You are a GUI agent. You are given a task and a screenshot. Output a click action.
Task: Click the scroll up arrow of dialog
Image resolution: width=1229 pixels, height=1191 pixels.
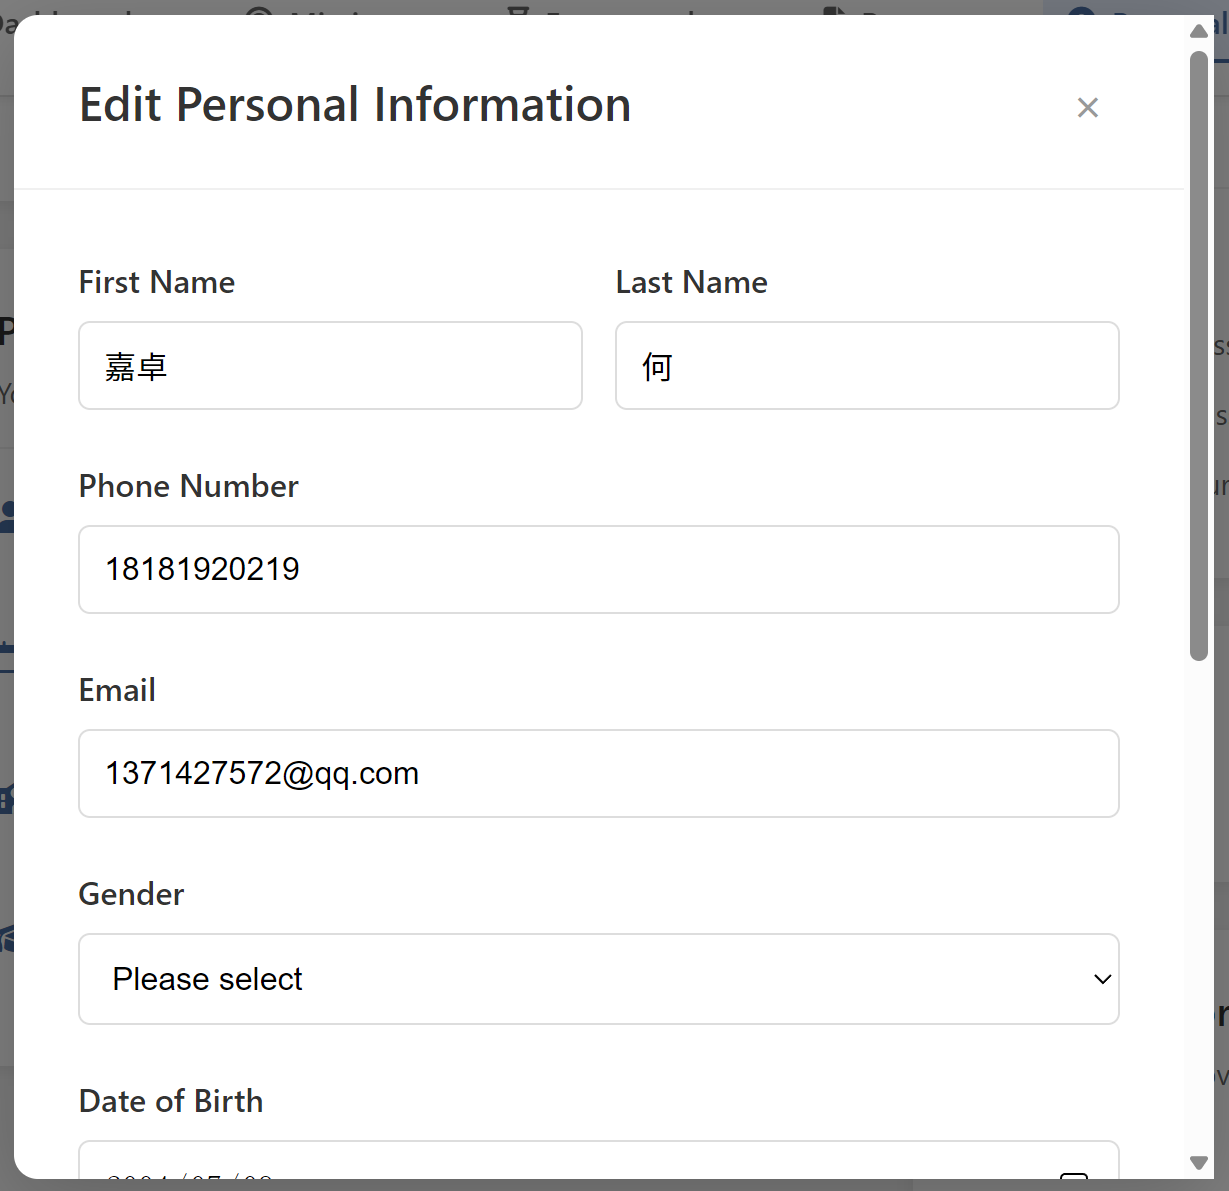(x=1199, y=31)
